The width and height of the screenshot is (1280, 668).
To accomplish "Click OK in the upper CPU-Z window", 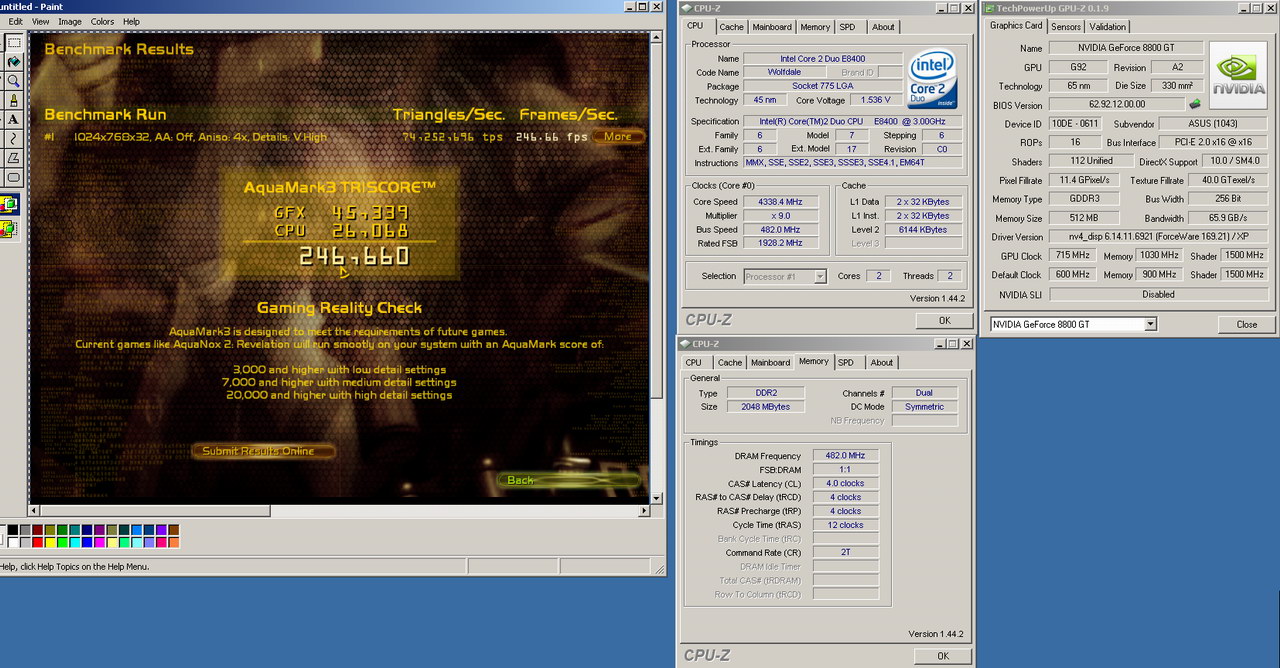I will [x=944, y=321].
